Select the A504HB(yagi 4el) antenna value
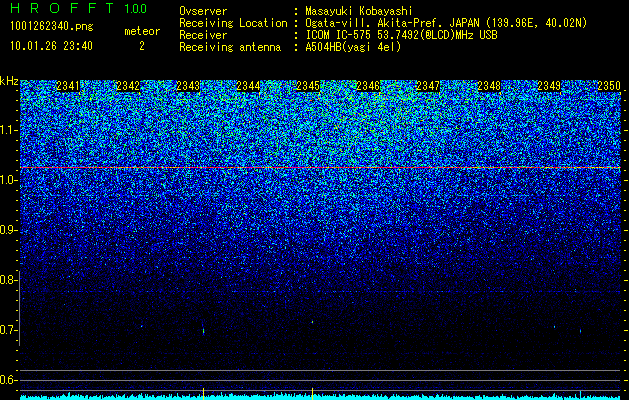 (353, 47)
